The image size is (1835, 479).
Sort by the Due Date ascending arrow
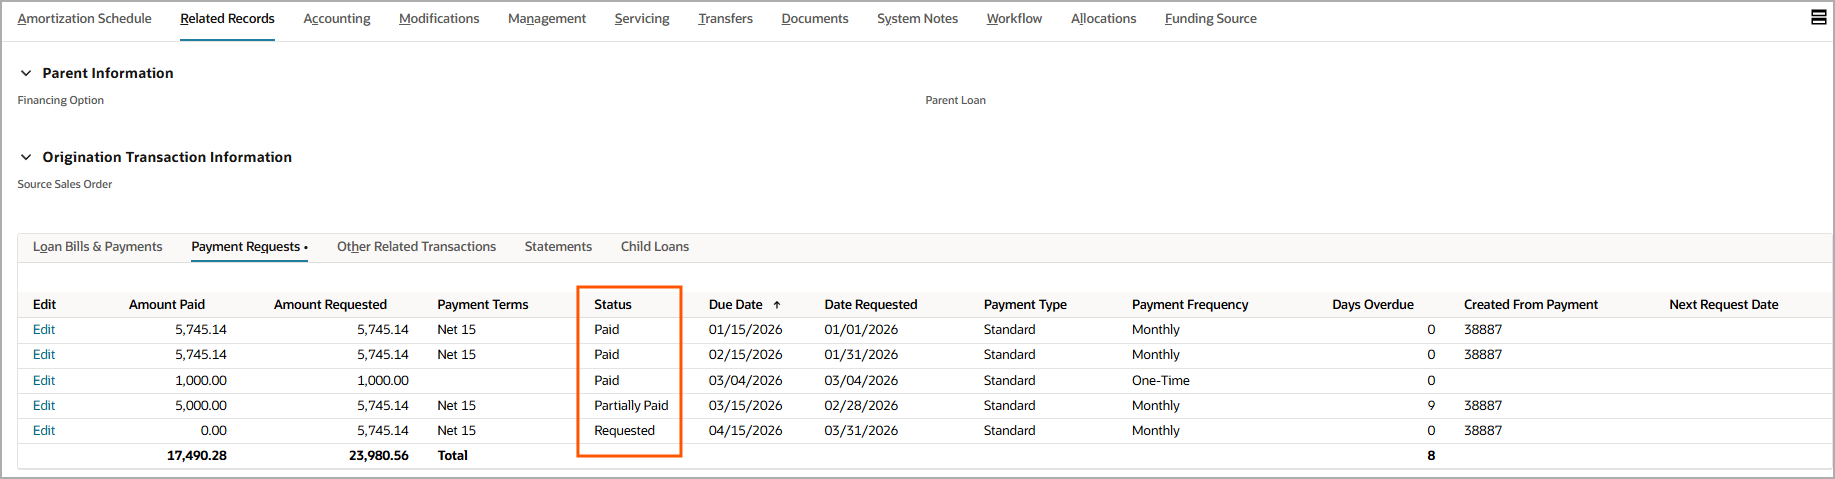pos(777,305)
